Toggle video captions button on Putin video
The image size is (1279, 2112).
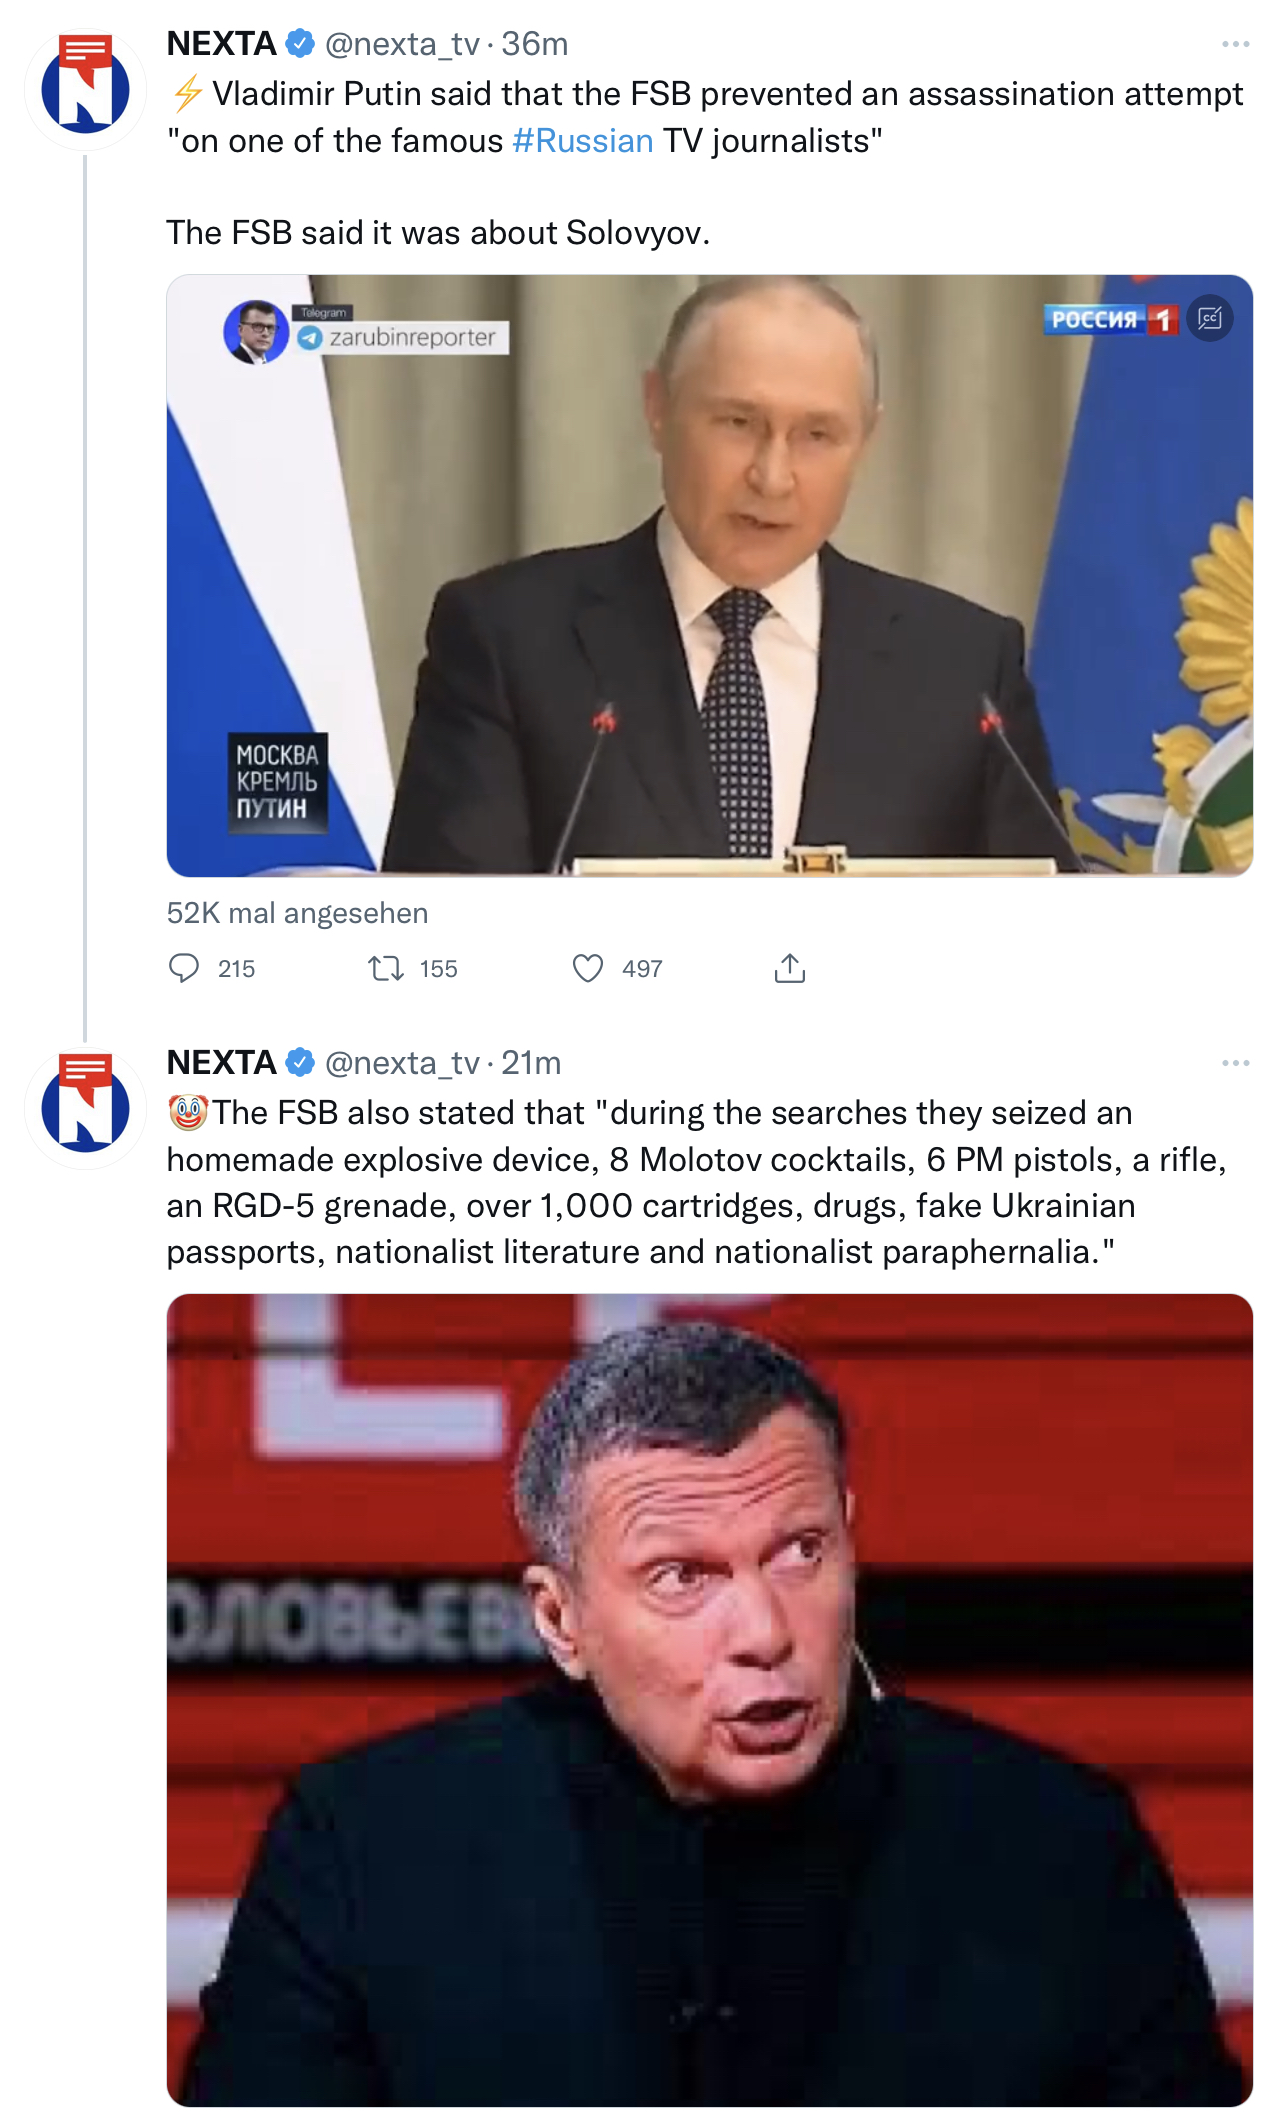coord(1210,319)
